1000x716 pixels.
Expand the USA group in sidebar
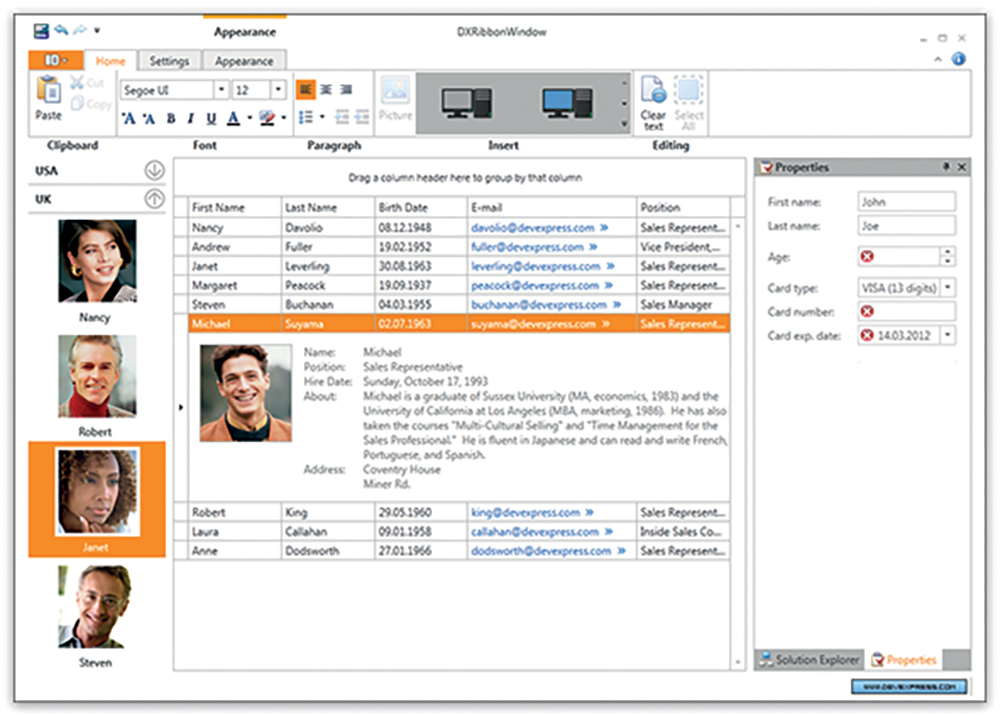154,171
